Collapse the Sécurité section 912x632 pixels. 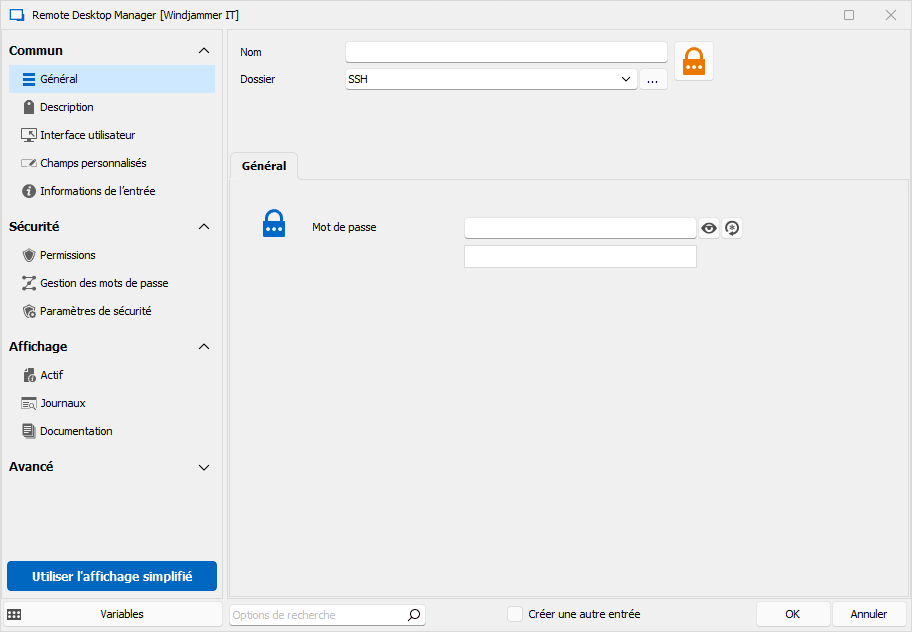coord(204,227)
